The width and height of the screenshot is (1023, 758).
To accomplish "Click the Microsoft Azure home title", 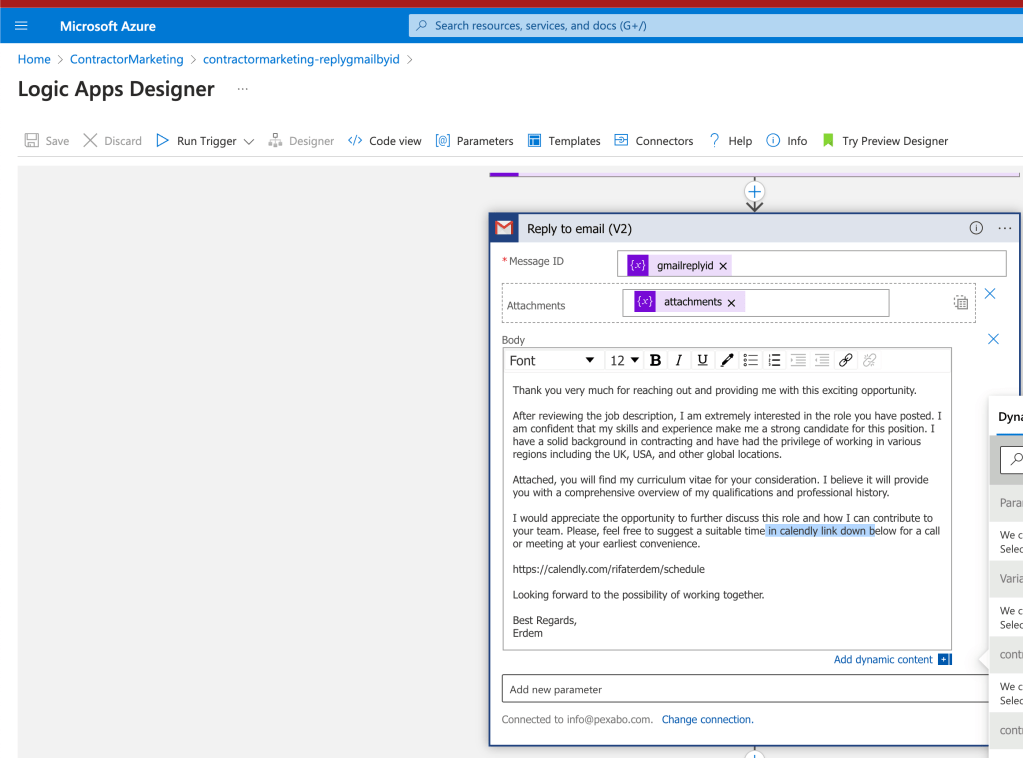I will [x=108, y=26].
